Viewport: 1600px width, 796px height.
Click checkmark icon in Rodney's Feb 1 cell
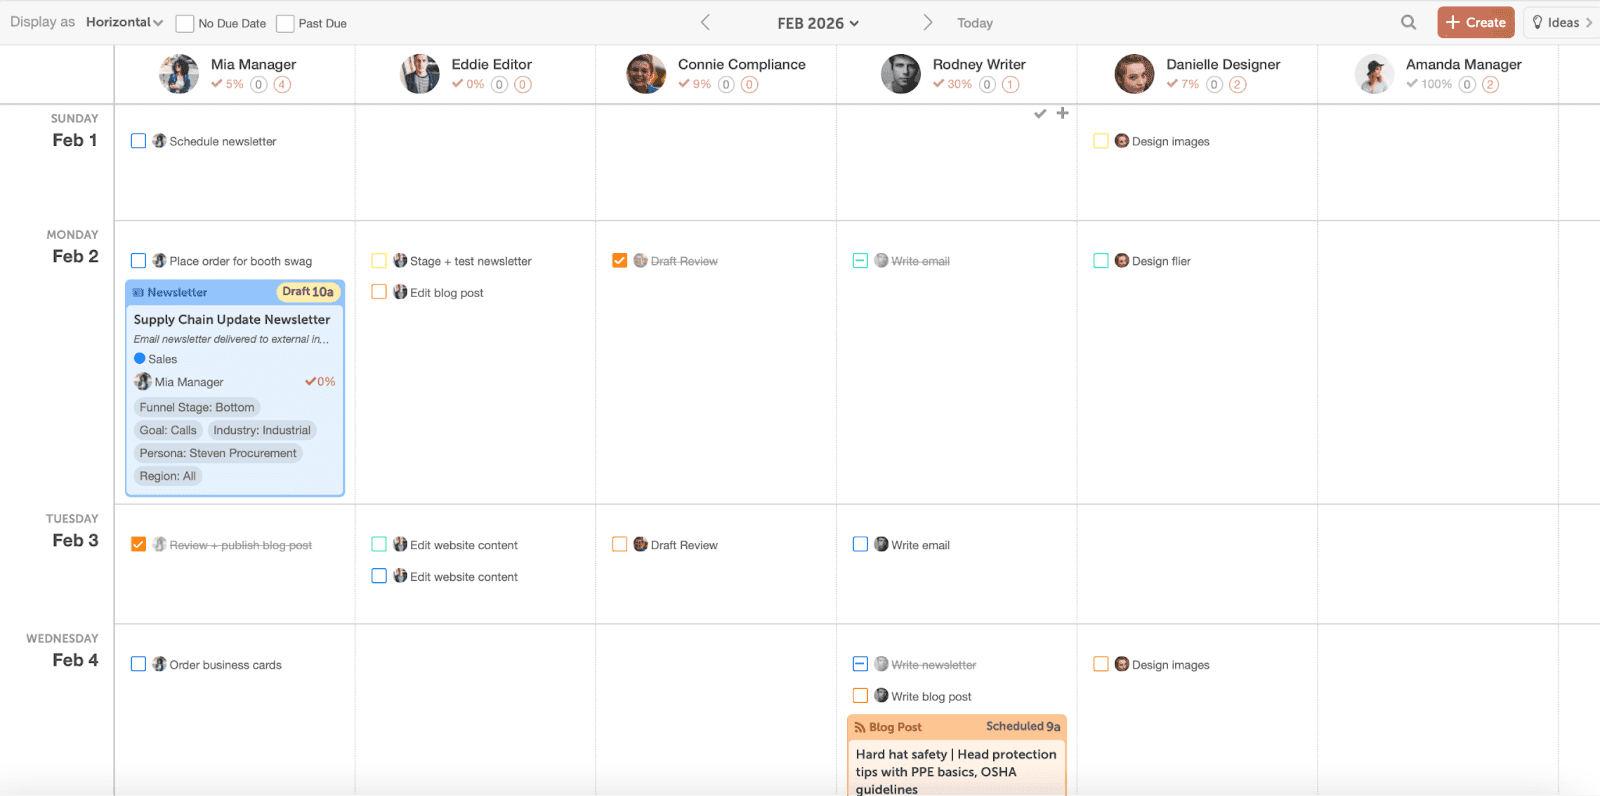pos(1040,113)
